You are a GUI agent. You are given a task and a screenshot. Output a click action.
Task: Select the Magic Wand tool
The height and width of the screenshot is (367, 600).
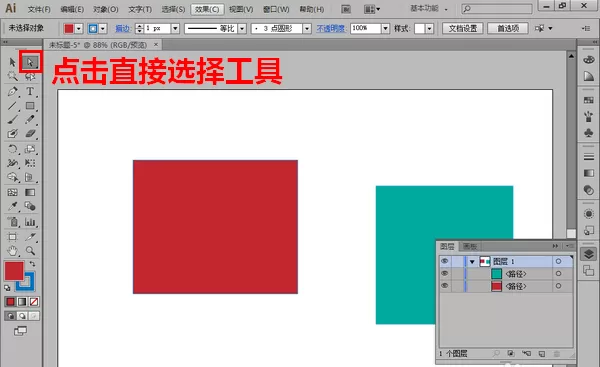coord(12,76)
